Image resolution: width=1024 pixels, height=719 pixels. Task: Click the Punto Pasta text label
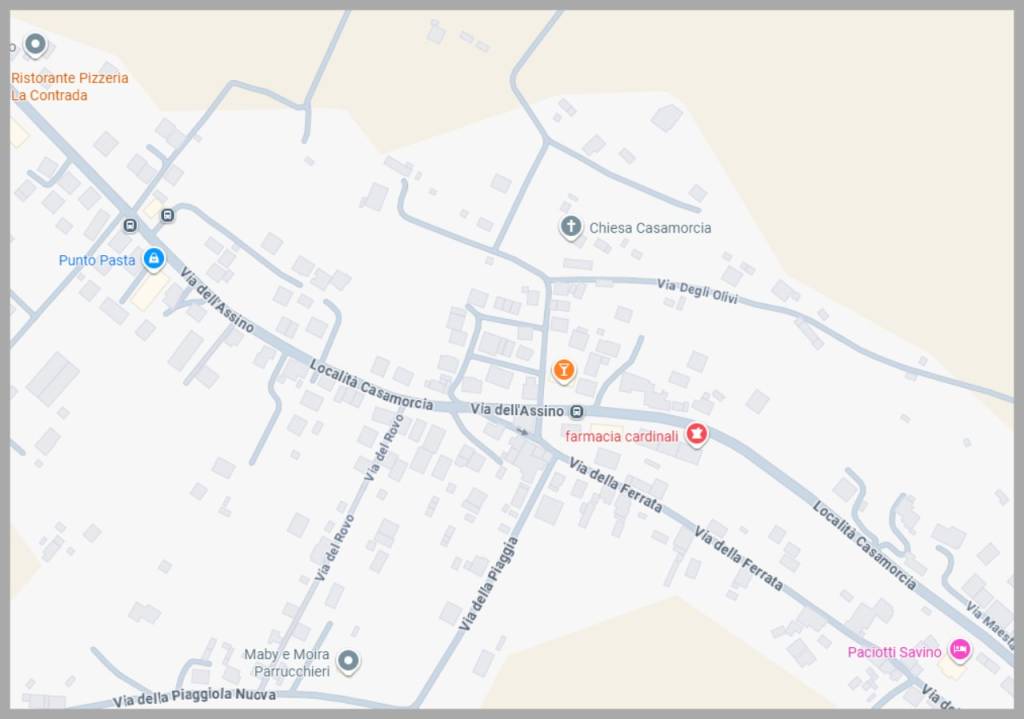click(97, 260)
